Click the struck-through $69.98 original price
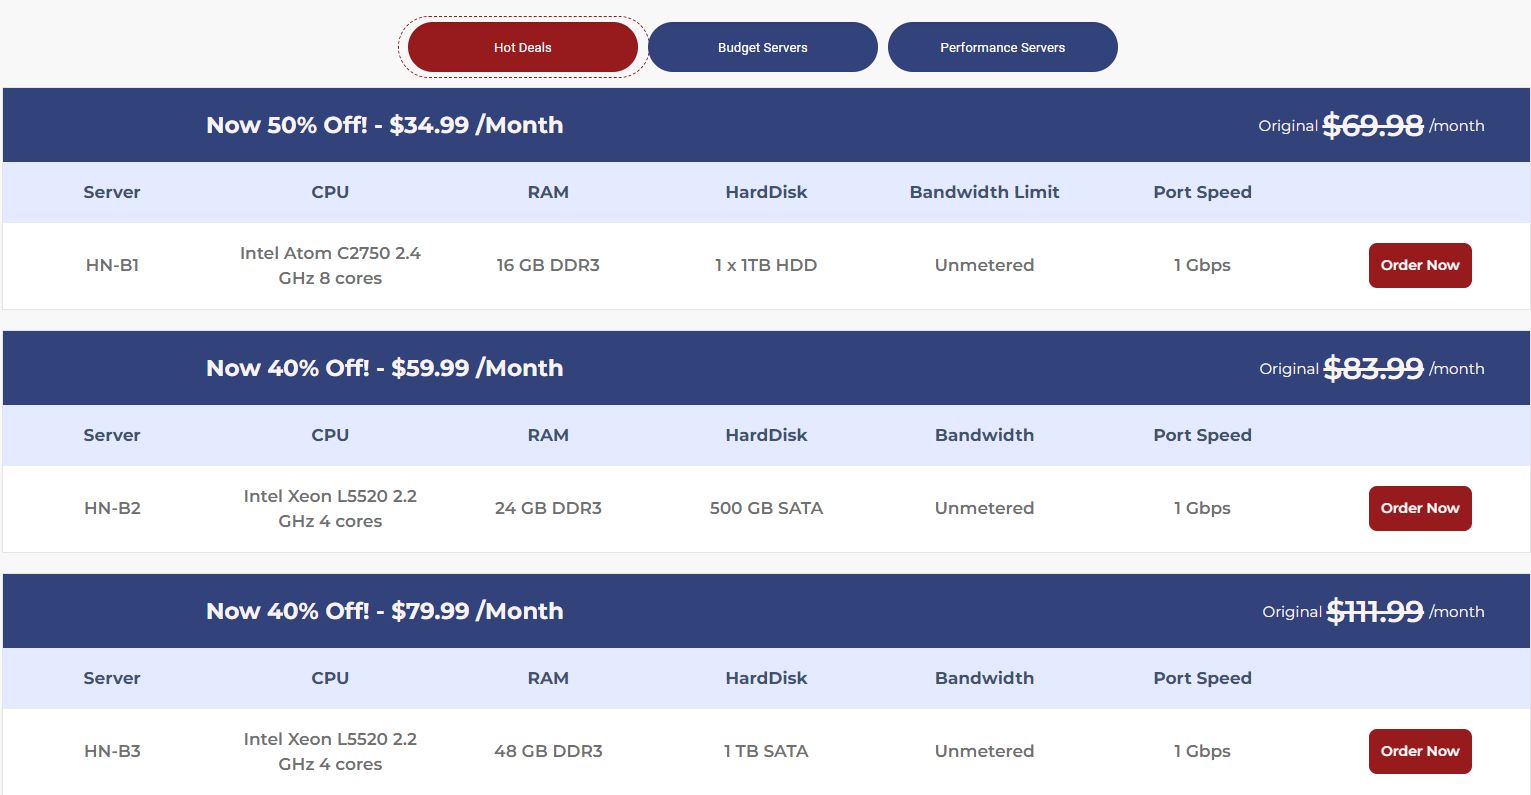Screen dimensions: 1531x795 [1372, 125]
